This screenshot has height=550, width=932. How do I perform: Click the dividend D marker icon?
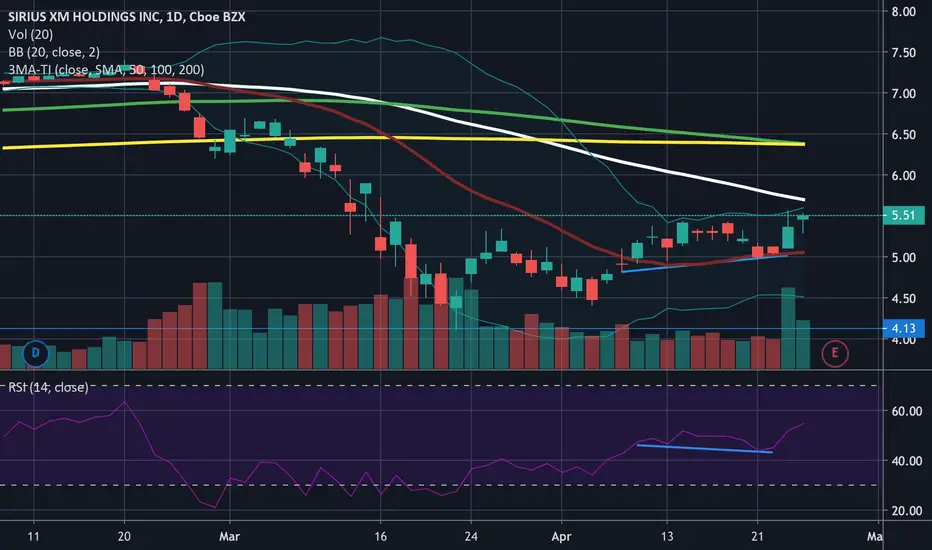coord(35,353)
